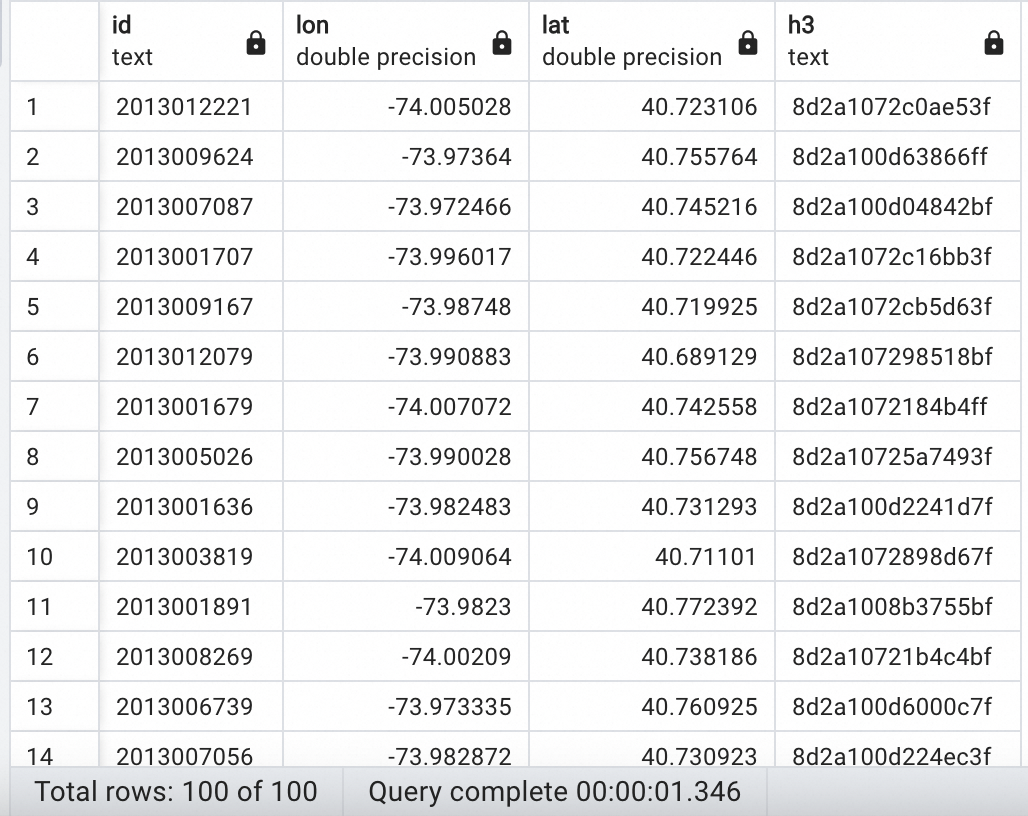Image resolution: width=1028 pixels, height=816 pixels.
Task: Select row number 7 header
Action: [54, 406]
